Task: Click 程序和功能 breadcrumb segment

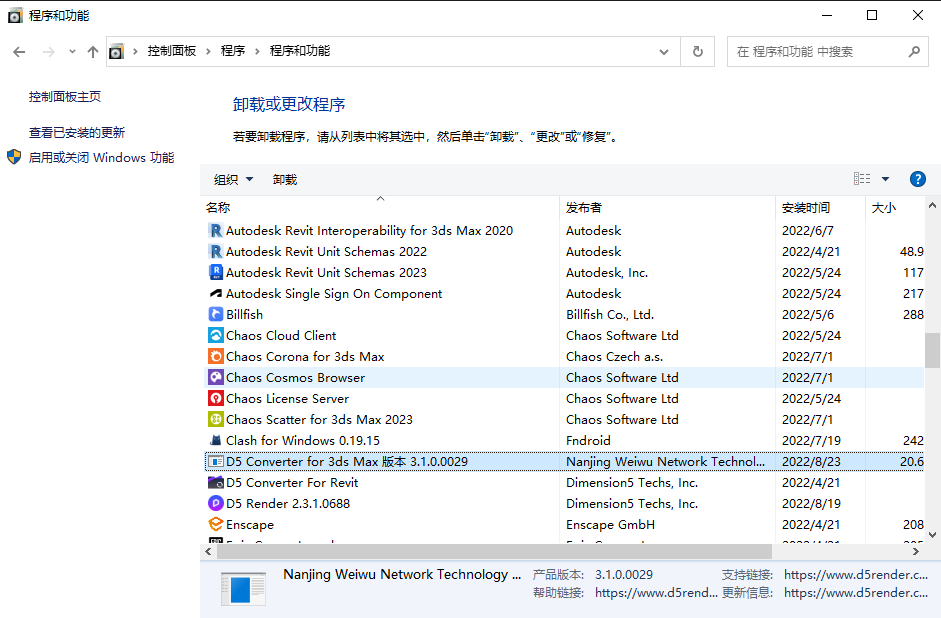Action: coord(299,51)
